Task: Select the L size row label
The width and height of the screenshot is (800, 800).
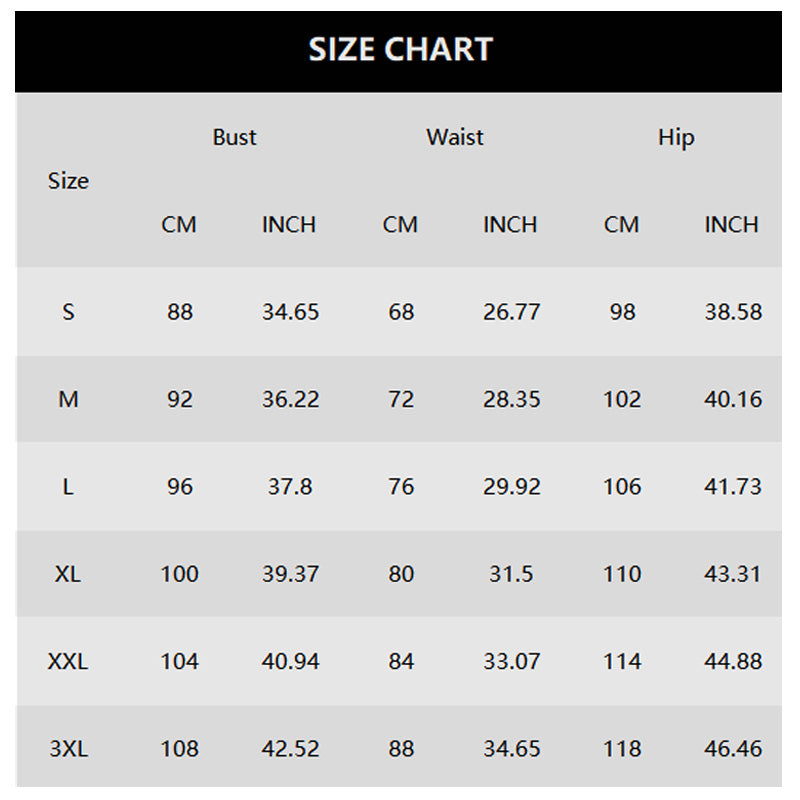Action: tap(68, 487)
